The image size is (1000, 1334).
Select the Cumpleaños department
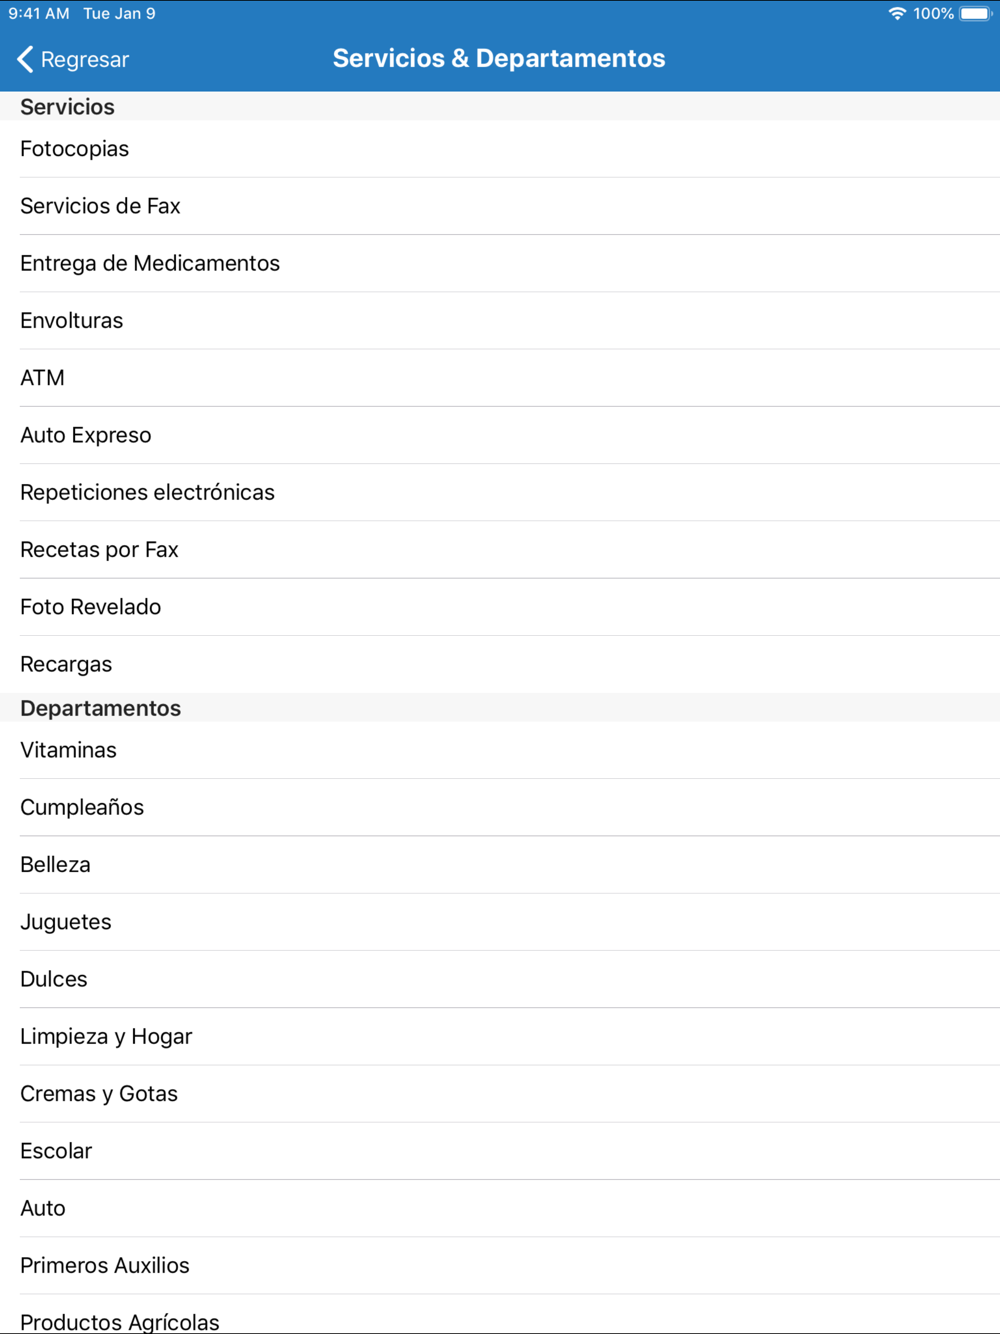click(500, 807)
